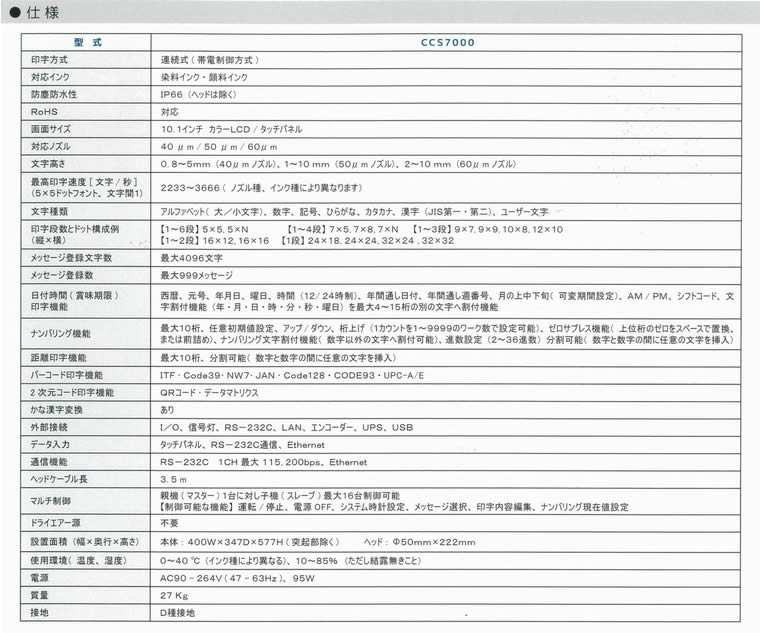Select the 最大999メッセージ value
Viewport: 760px width, 633px height.
coord(196,275)
